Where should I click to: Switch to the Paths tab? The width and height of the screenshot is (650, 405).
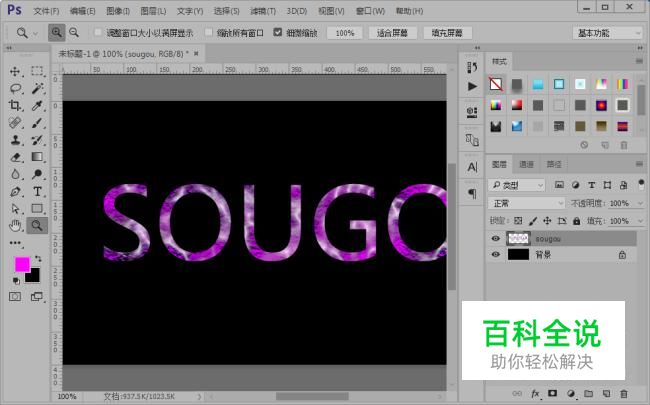coord(554,165)
